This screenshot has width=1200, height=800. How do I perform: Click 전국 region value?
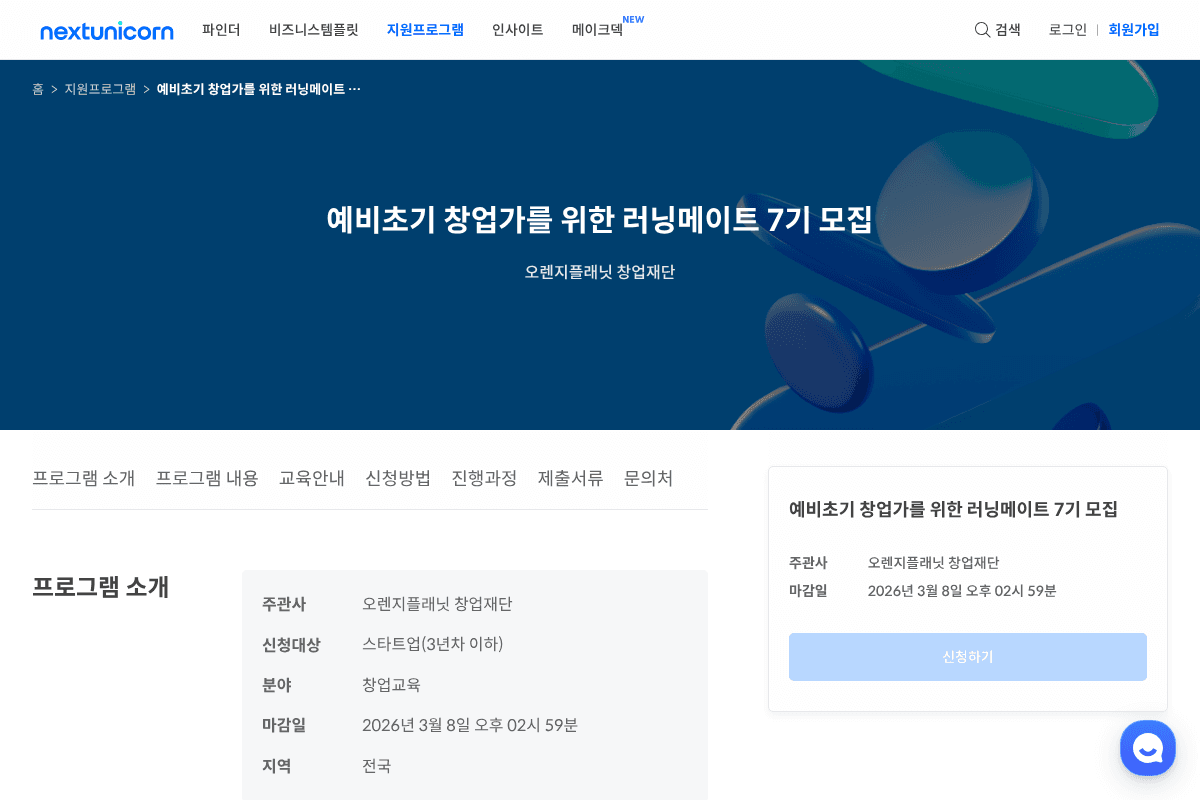click(x=376, y=766)
